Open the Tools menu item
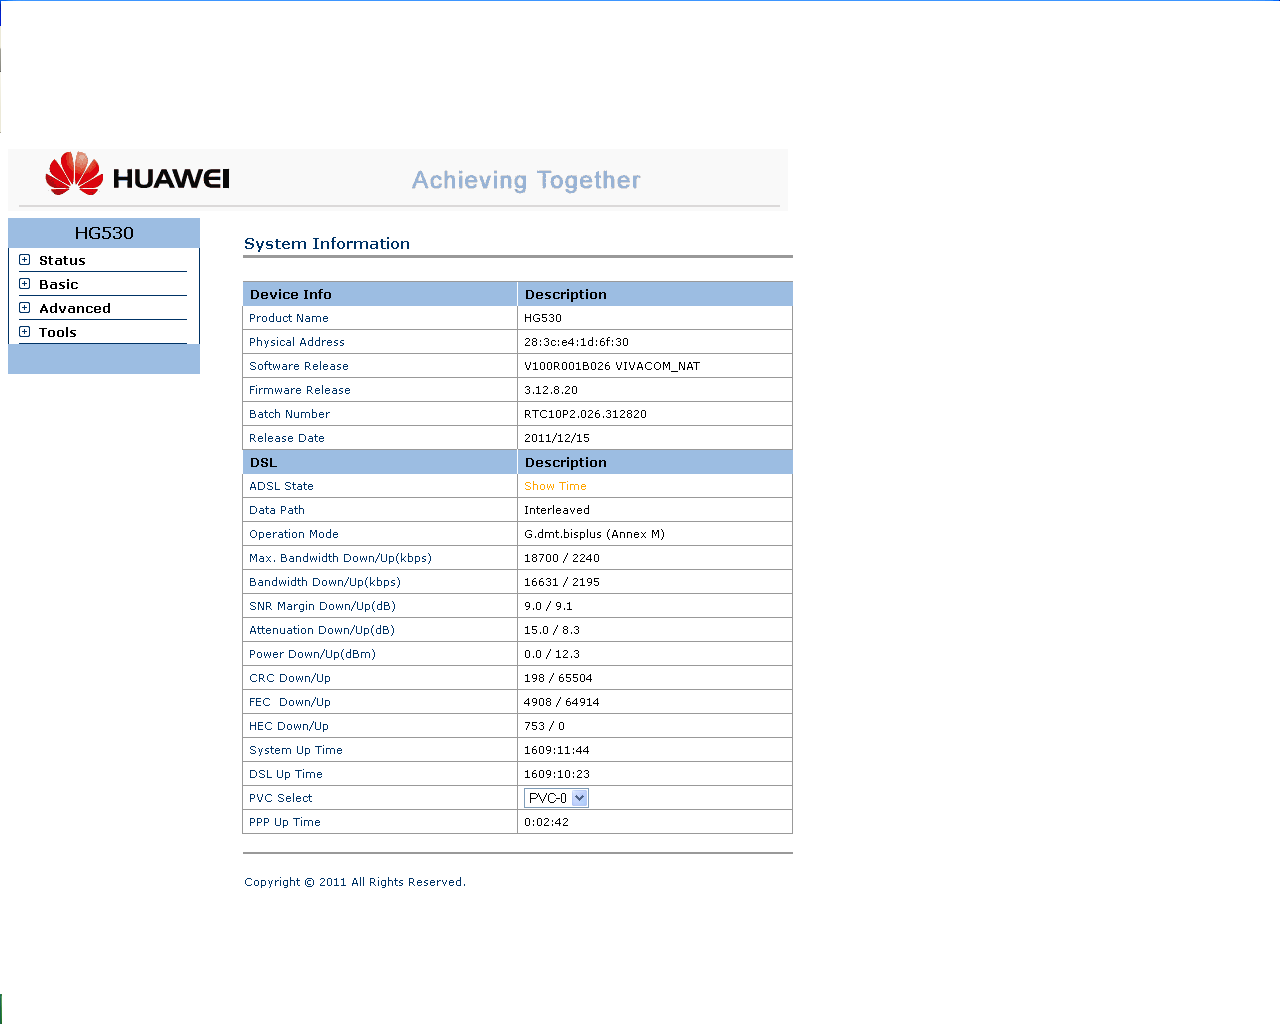Screen dimensions: 1280x1024 click(58, 333)
